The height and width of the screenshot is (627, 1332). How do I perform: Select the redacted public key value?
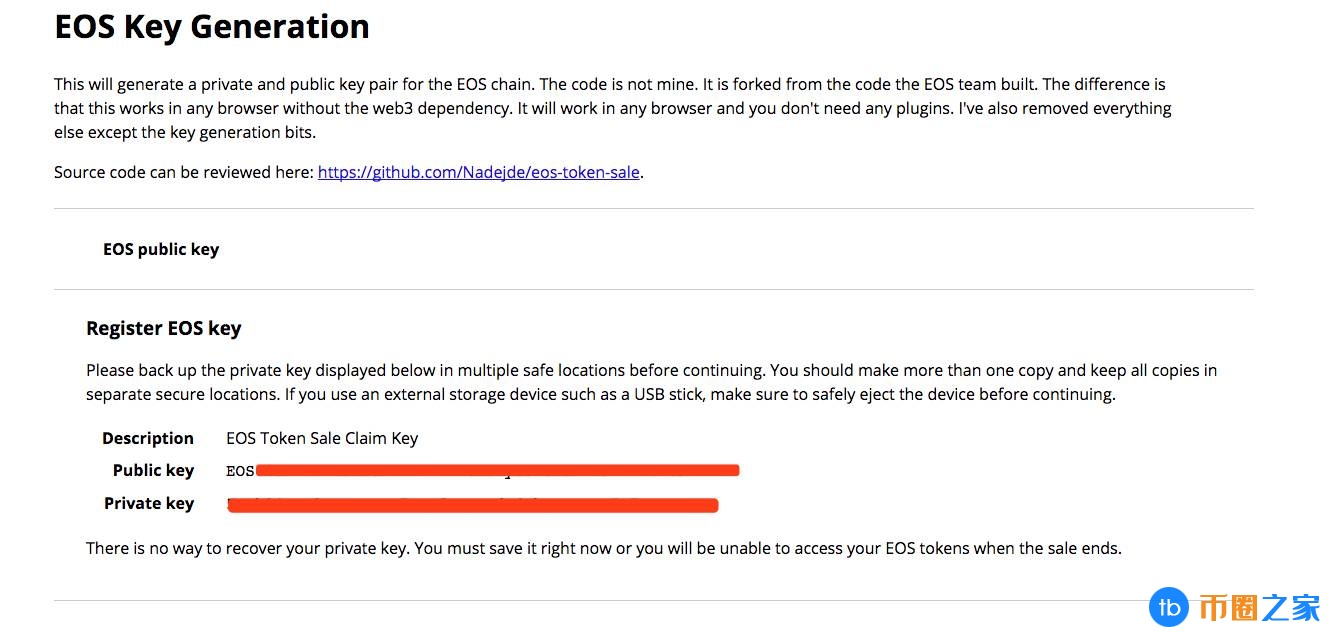pyautogui.click(x=497, y=470)
